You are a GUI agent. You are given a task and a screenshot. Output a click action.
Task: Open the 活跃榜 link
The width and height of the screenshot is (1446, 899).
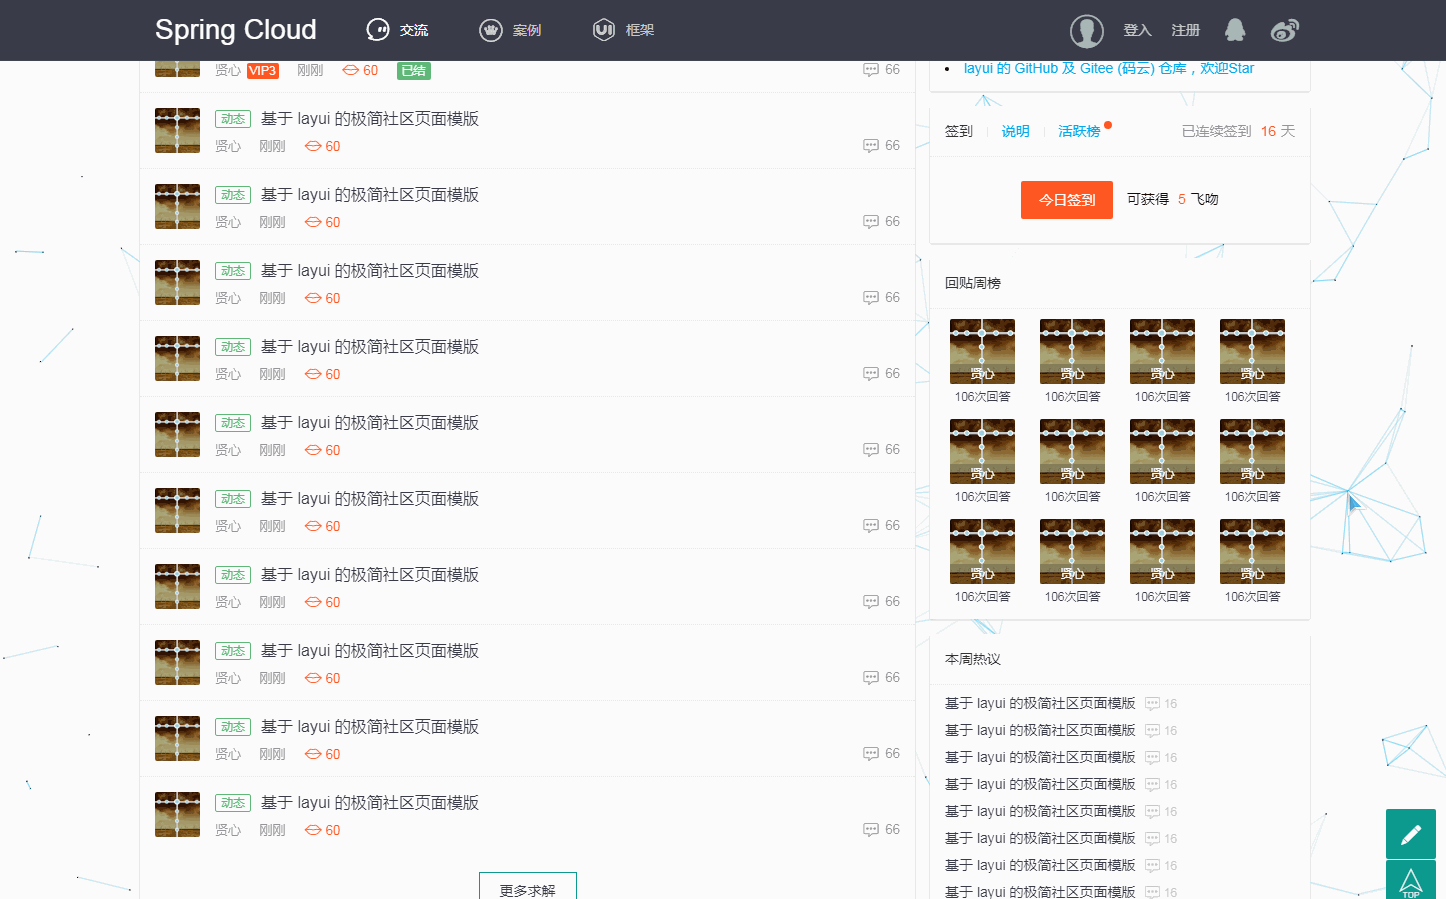point(1079,131)
